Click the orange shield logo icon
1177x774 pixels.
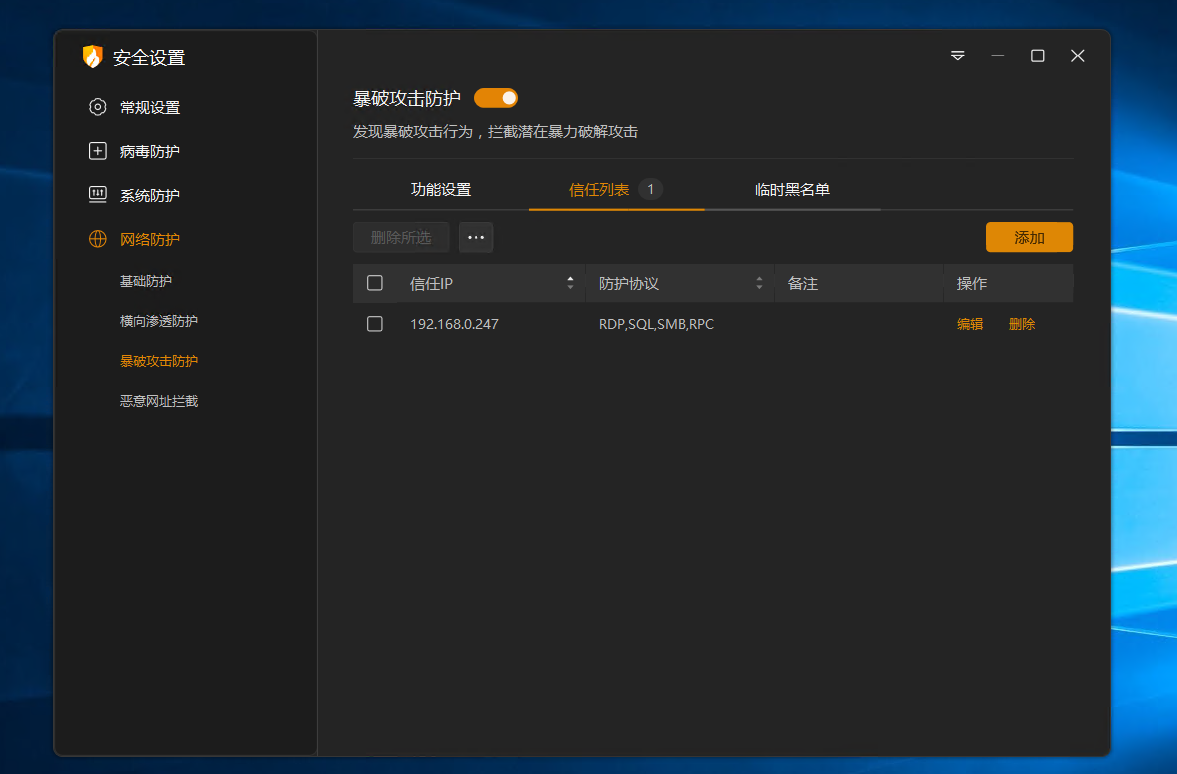coord(93,57)
